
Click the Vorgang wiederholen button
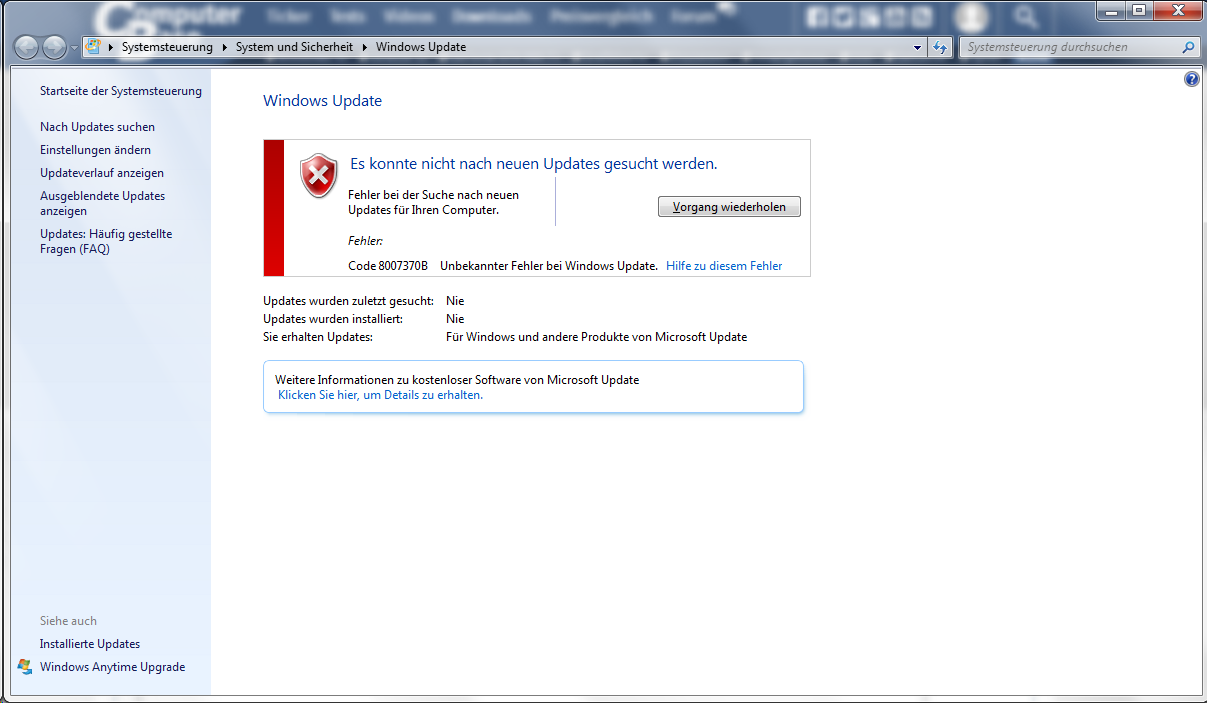[729, 207]
